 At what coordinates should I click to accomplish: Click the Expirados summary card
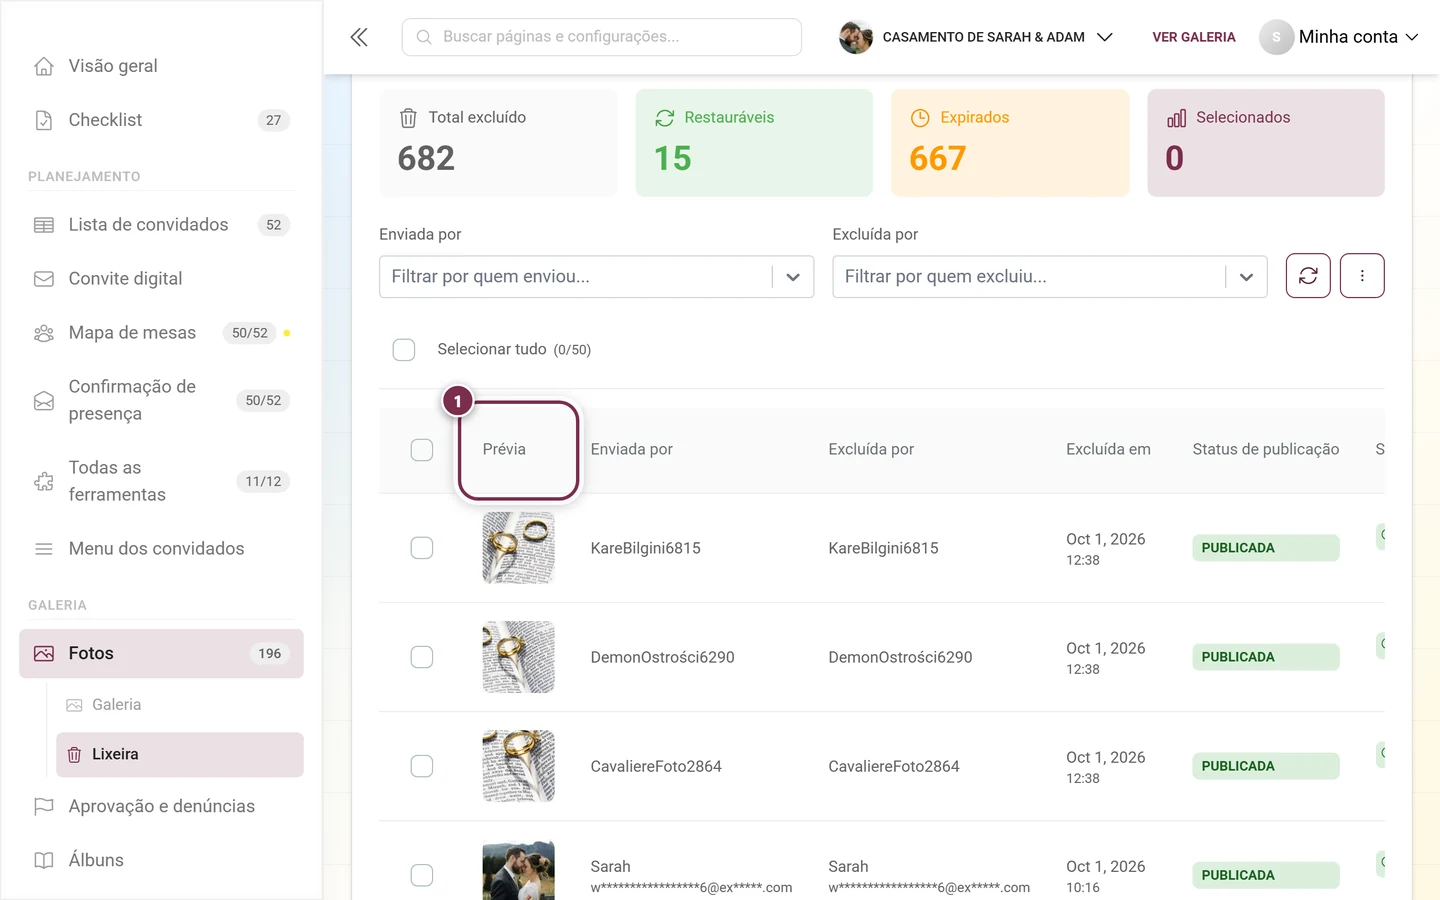pos(1010,143)
